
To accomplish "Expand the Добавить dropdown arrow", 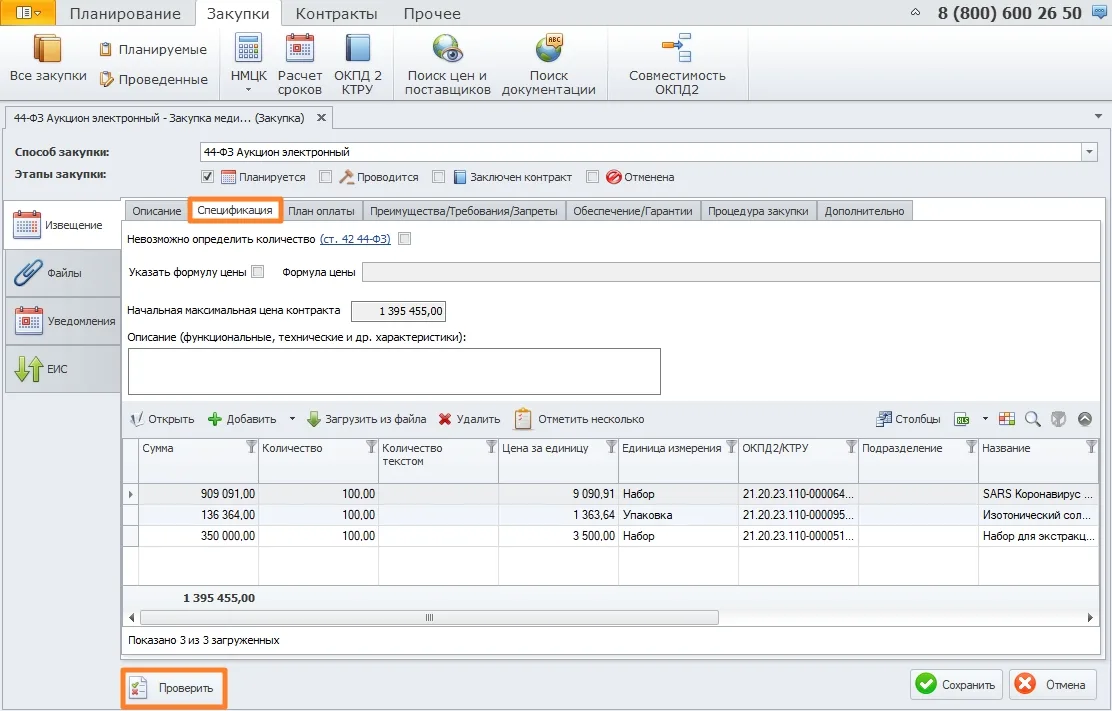I will [x=292, y=419].
